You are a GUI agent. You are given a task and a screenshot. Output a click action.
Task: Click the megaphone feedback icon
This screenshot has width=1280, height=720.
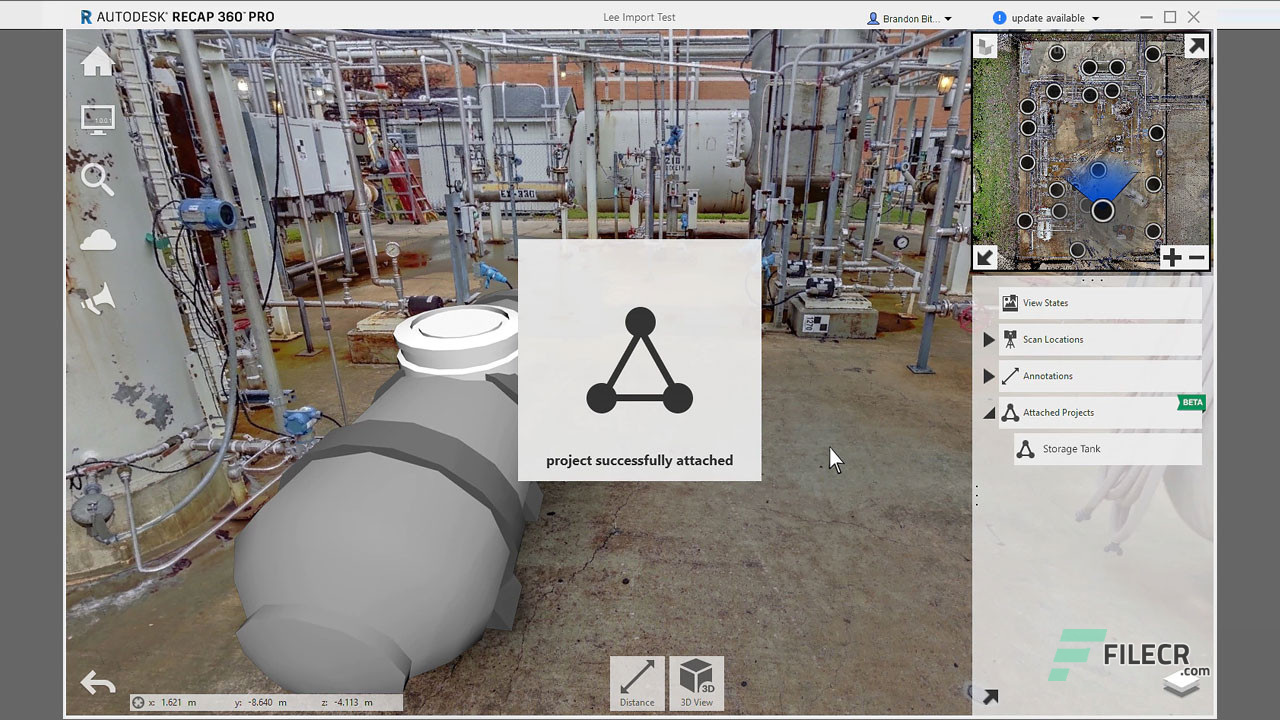(98, 298)
